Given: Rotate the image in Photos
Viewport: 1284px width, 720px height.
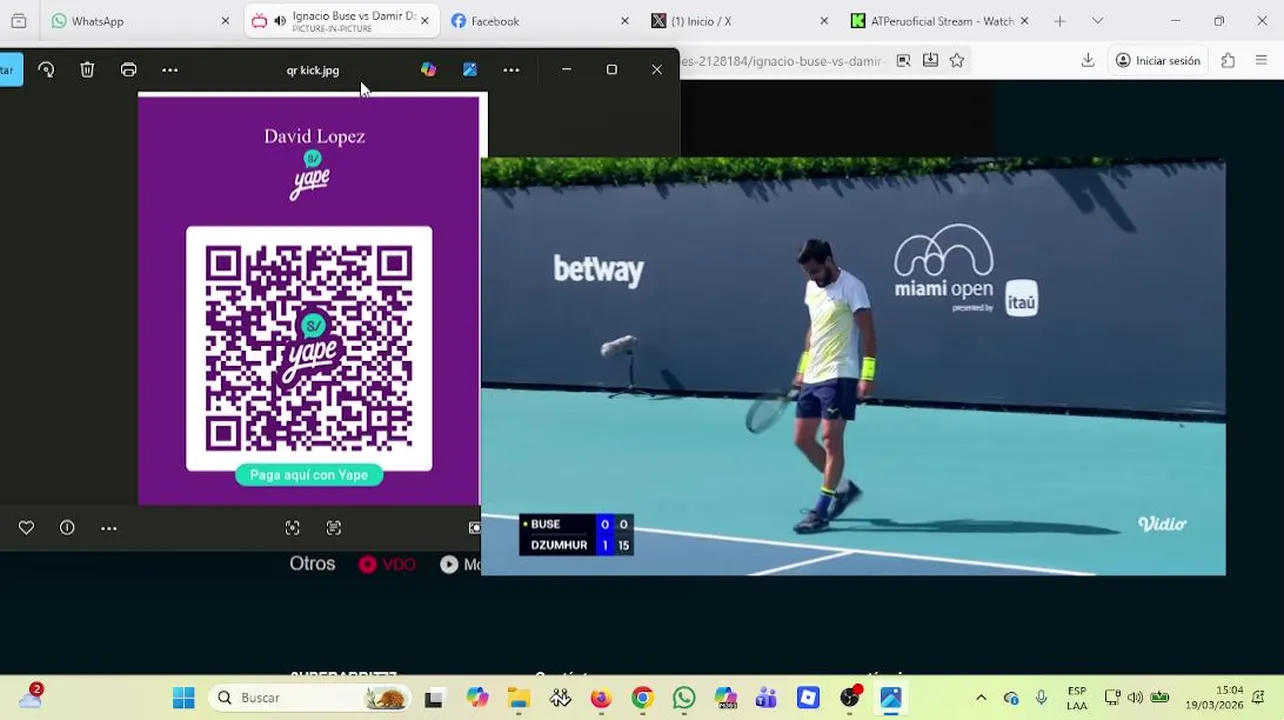Looking at the screenshot, I should tap(46, 70).
